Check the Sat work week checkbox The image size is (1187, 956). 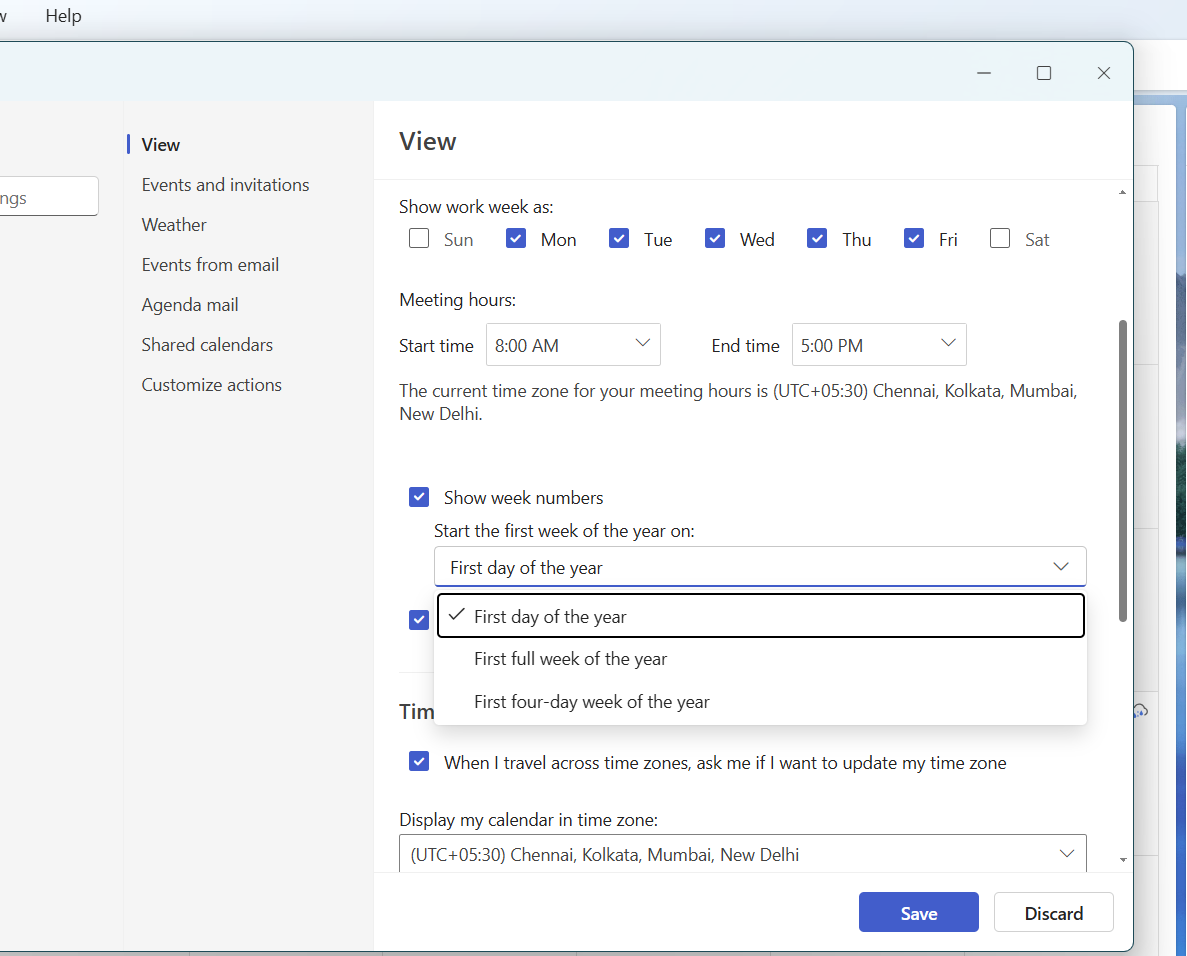1000,238
